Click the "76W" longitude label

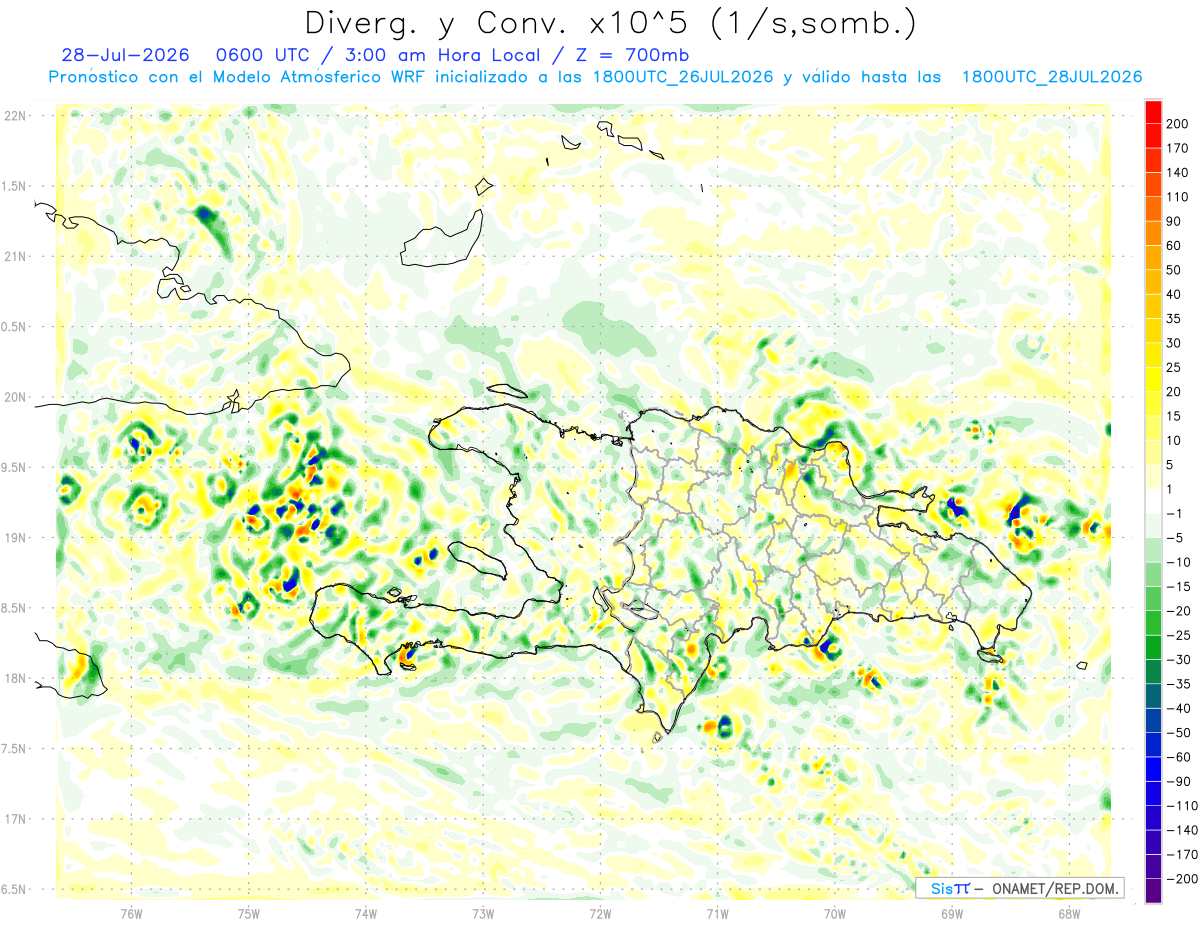(x=131, y=914)
